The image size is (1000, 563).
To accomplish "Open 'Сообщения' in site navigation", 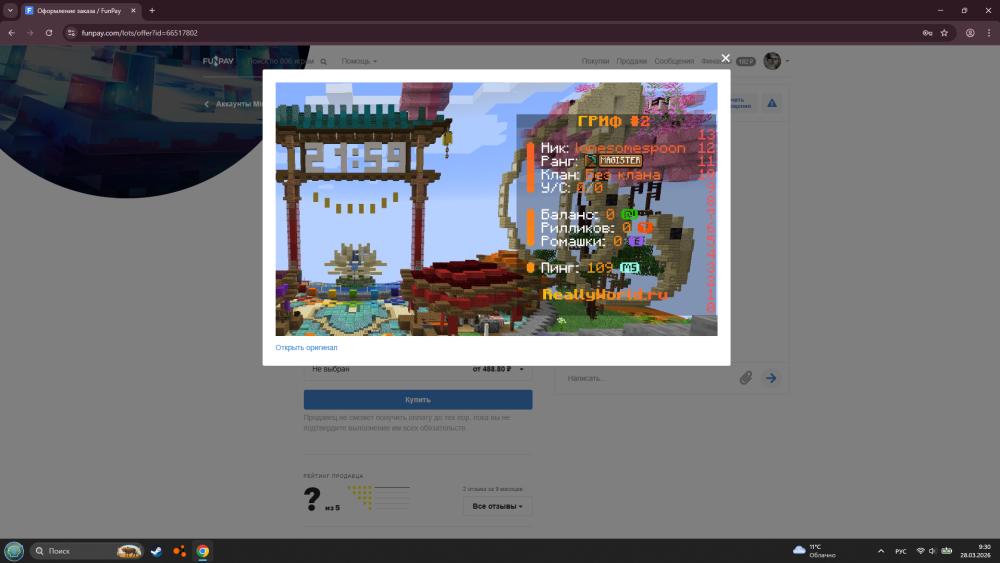I will [x=673, y=61].
